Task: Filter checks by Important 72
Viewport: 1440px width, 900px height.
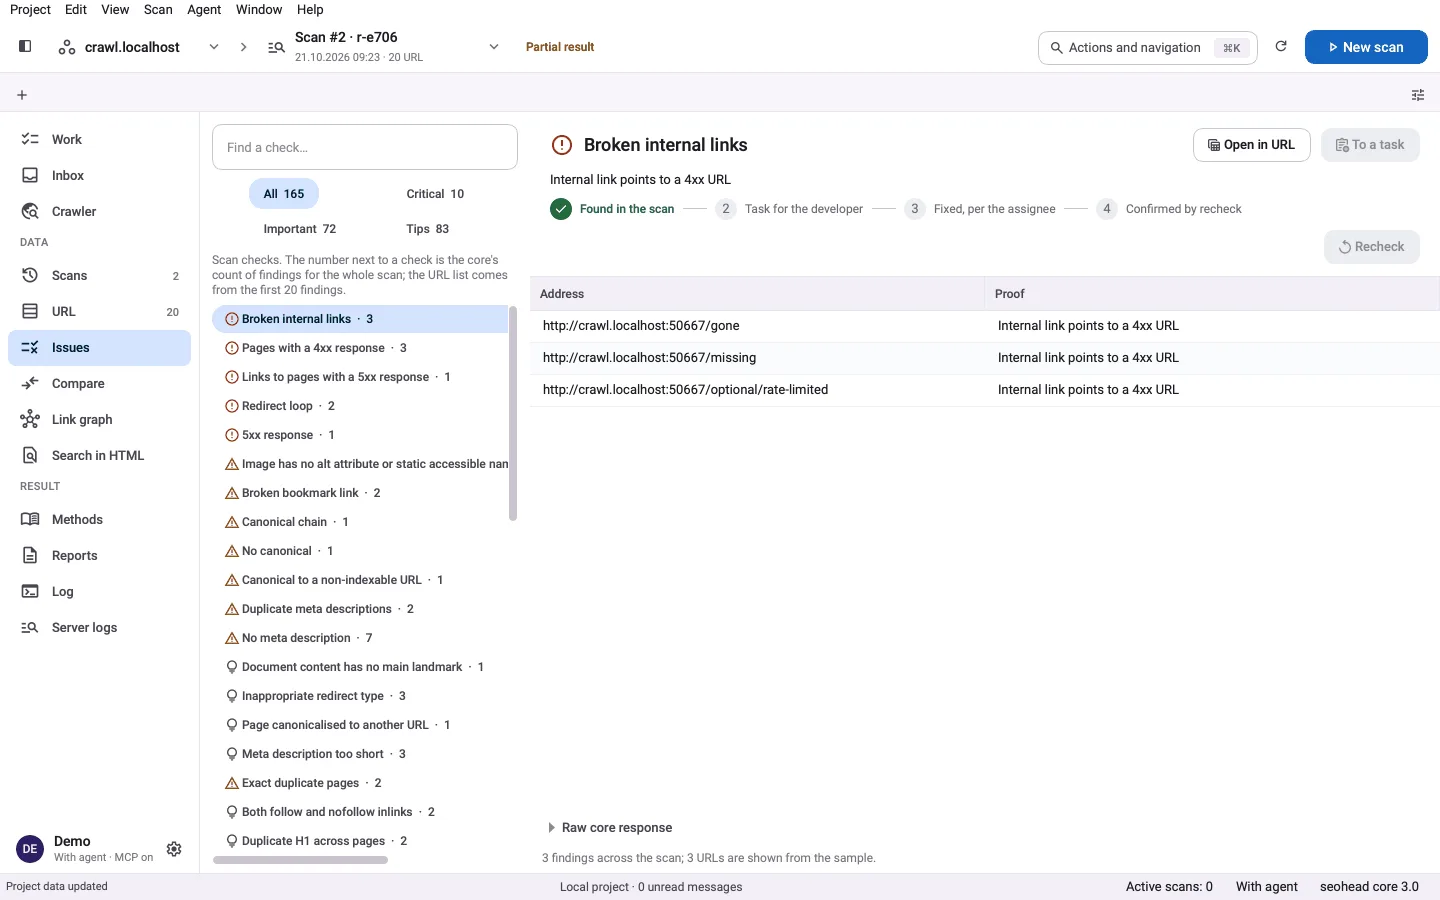Action: click(x=300, y=229)
